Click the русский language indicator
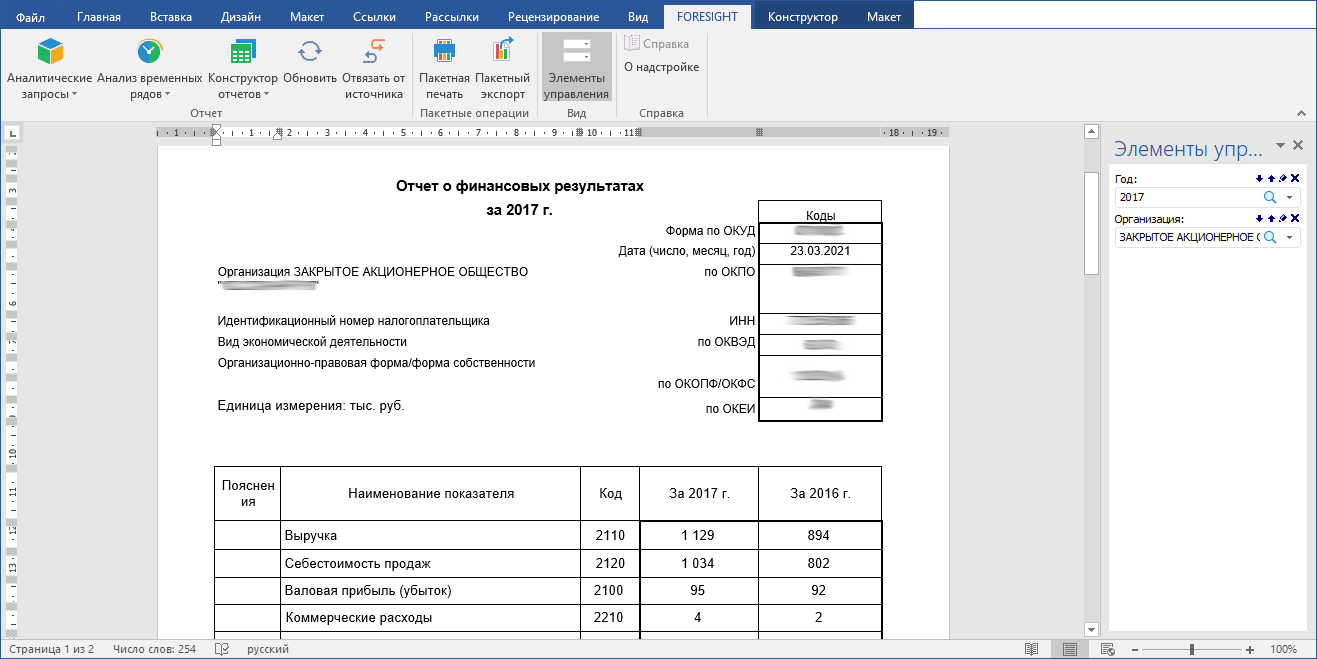 point(267,649)
